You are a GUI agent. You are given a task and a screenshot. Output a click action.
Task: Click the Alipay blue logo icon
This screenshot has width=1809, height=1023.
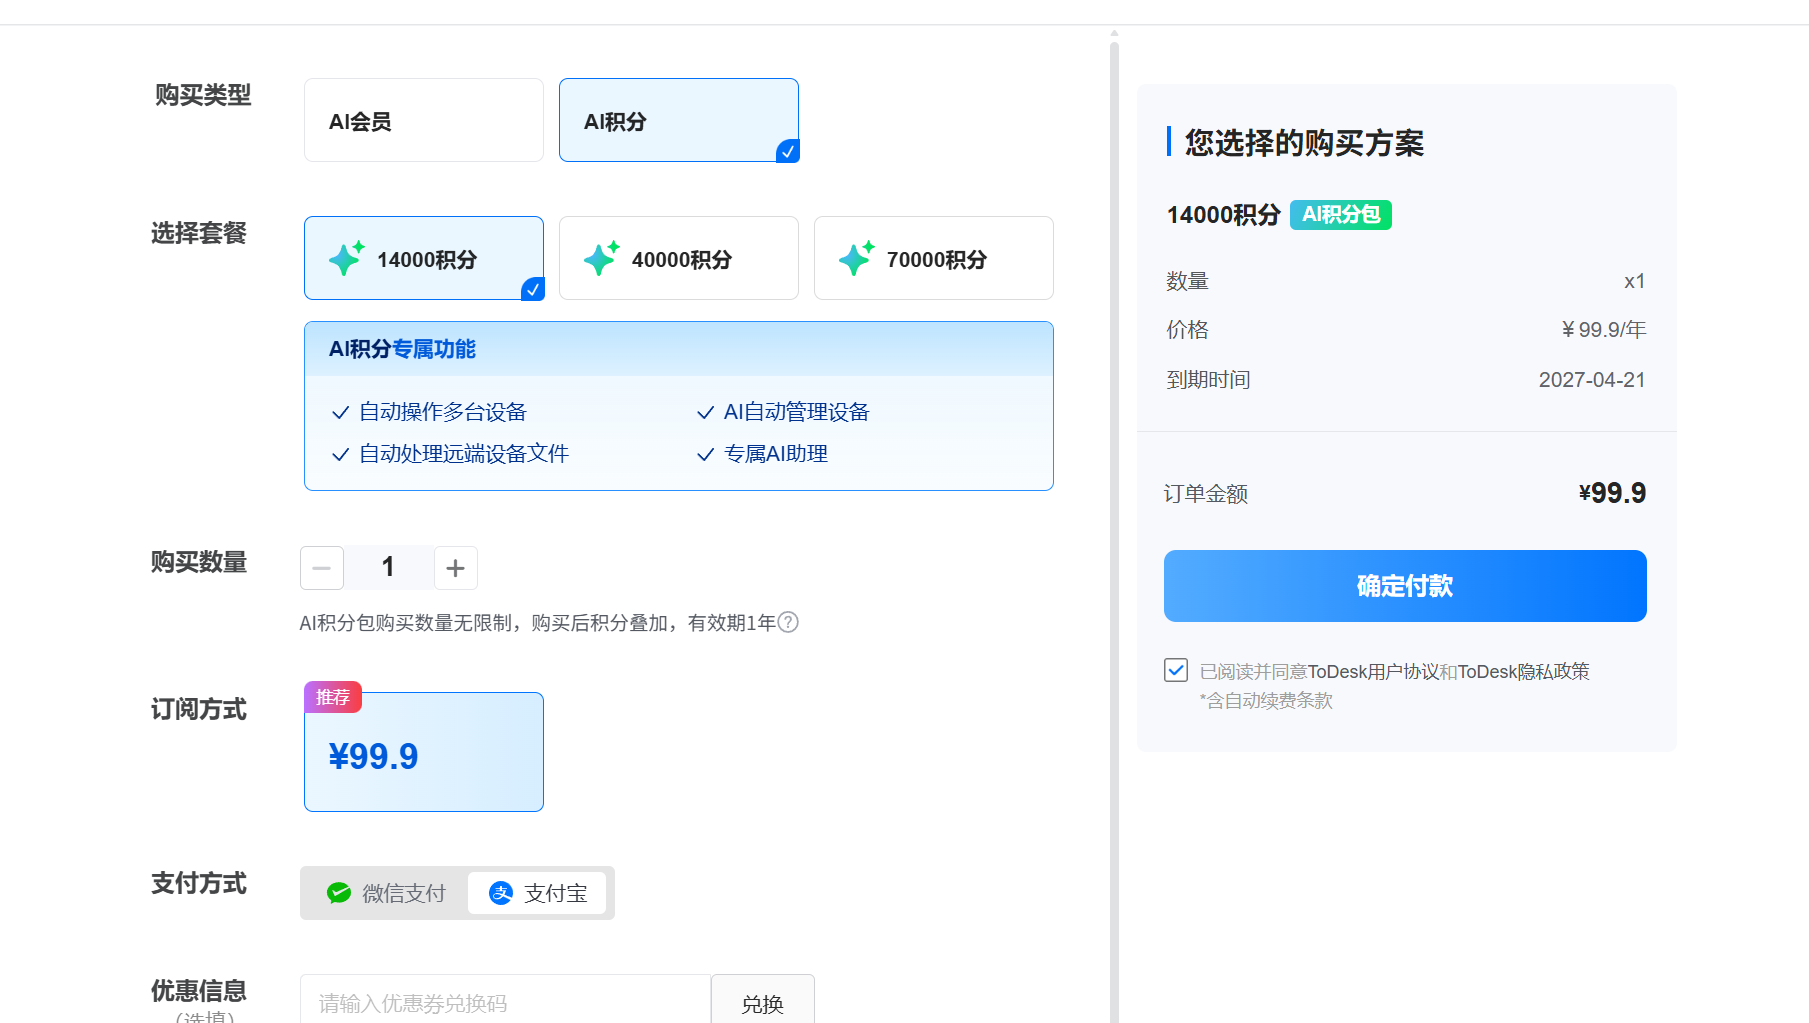click(x=501, y=893)
